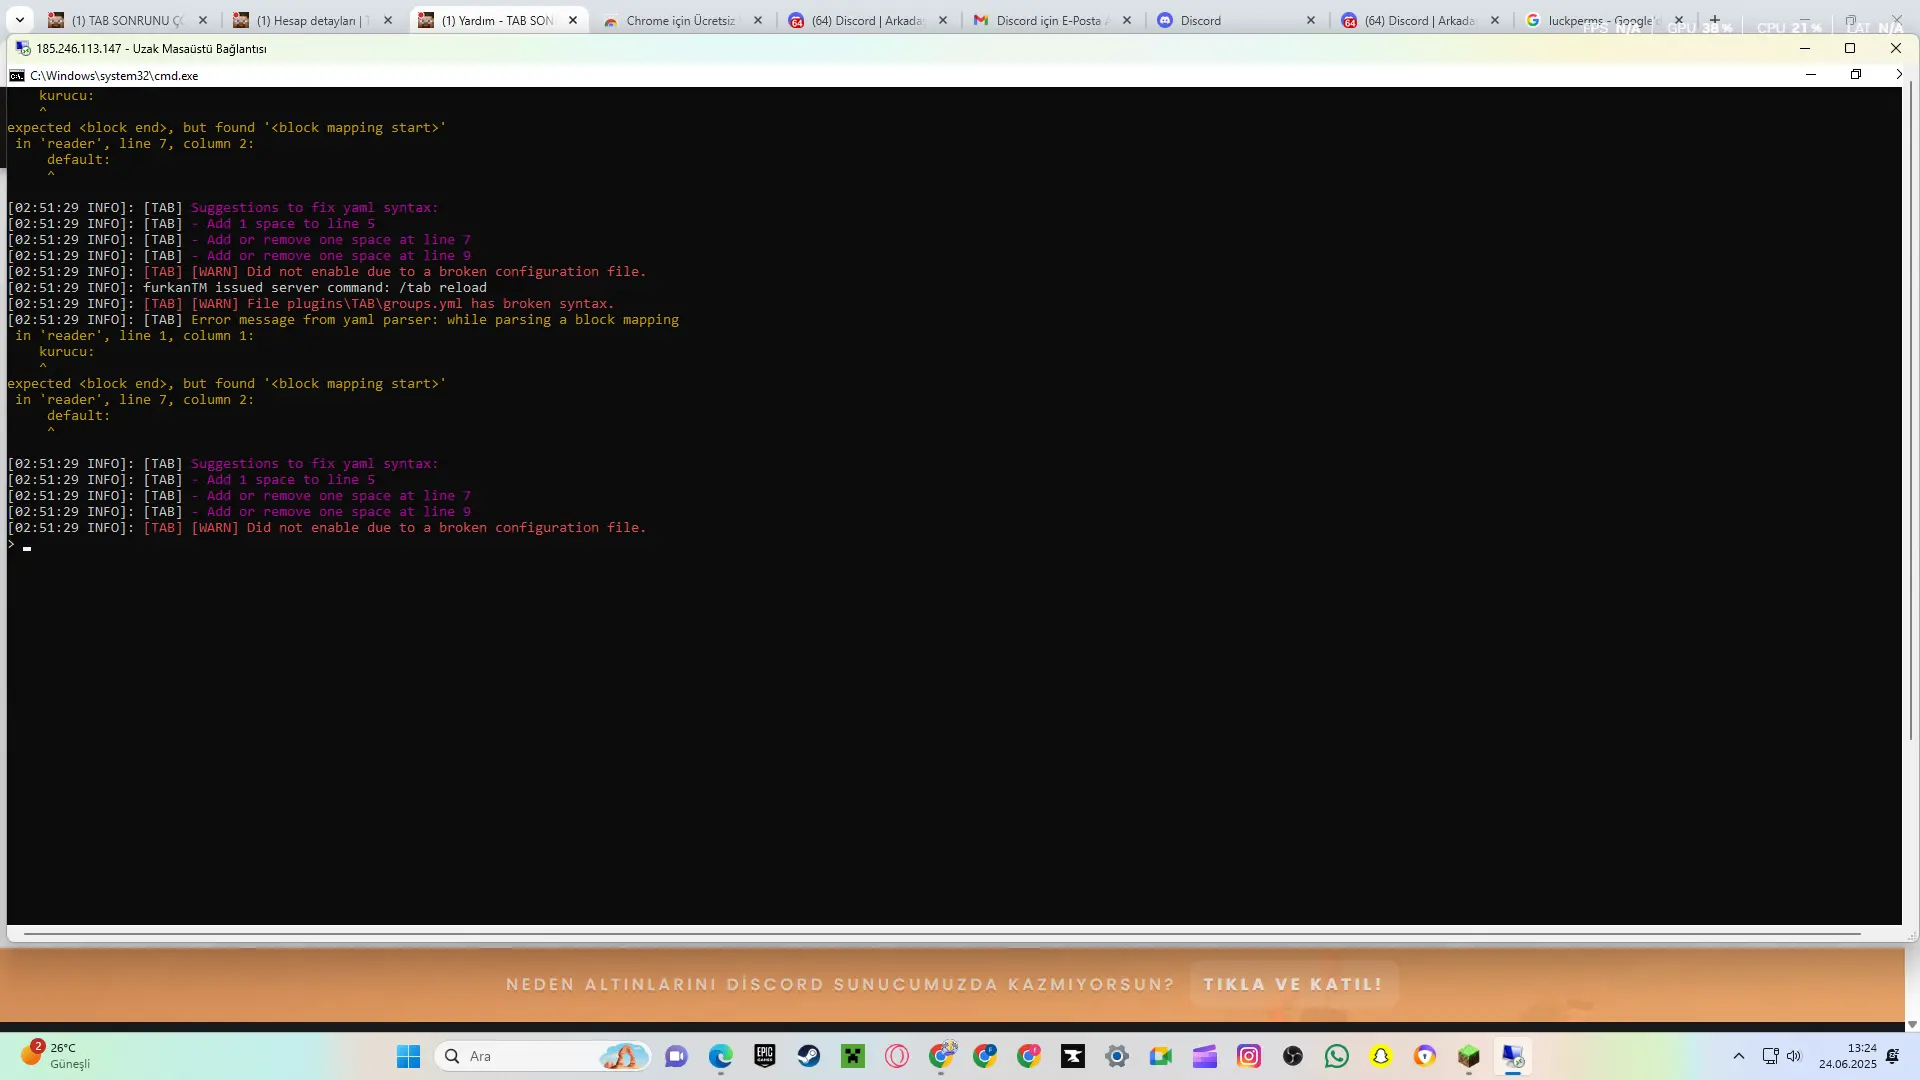The height and width of the screenshot is (1080, 1920).
Task: Open the purple clapperboard video app
Action: click(1205, 1056)
